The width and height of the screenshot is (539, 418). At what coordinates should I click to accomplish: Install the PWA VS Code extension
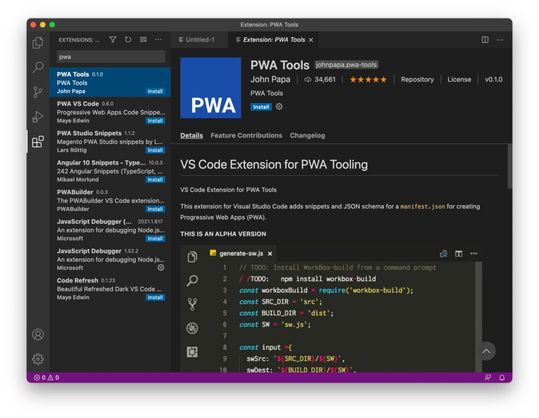click(155, 121)
